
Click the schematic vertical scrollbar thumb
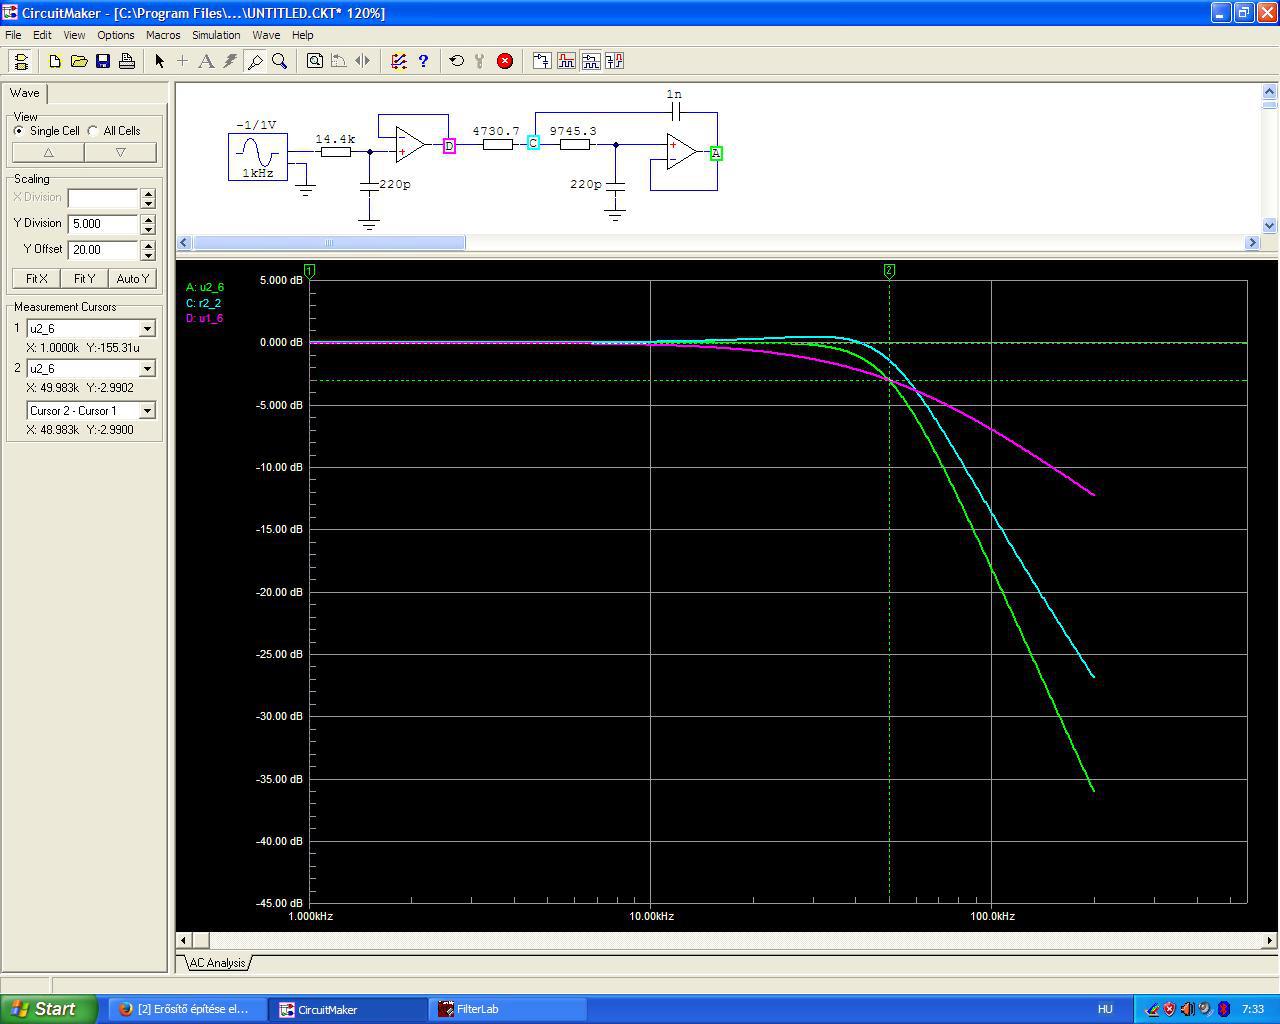(1270, 104)
